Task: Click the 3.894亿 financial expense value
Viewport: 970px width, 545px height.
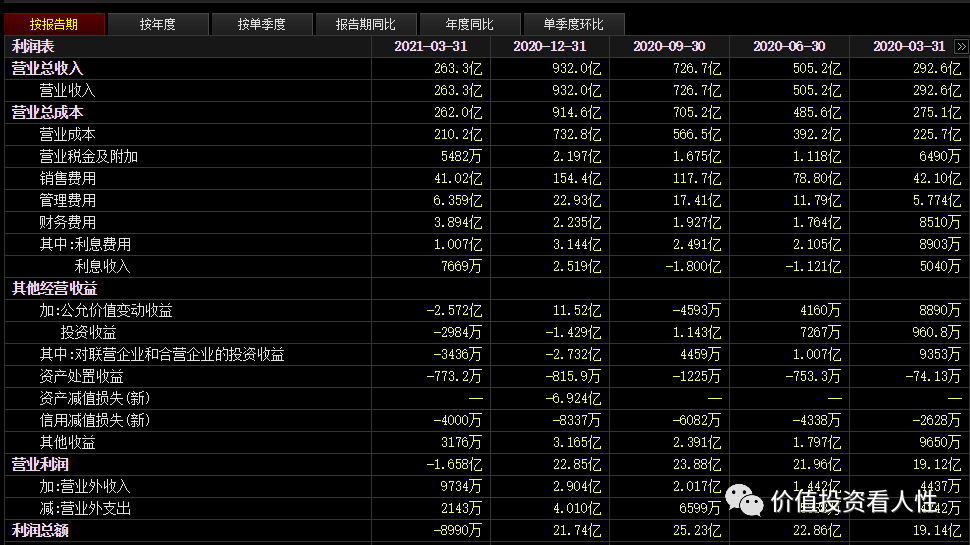Action: click(458, 223)
